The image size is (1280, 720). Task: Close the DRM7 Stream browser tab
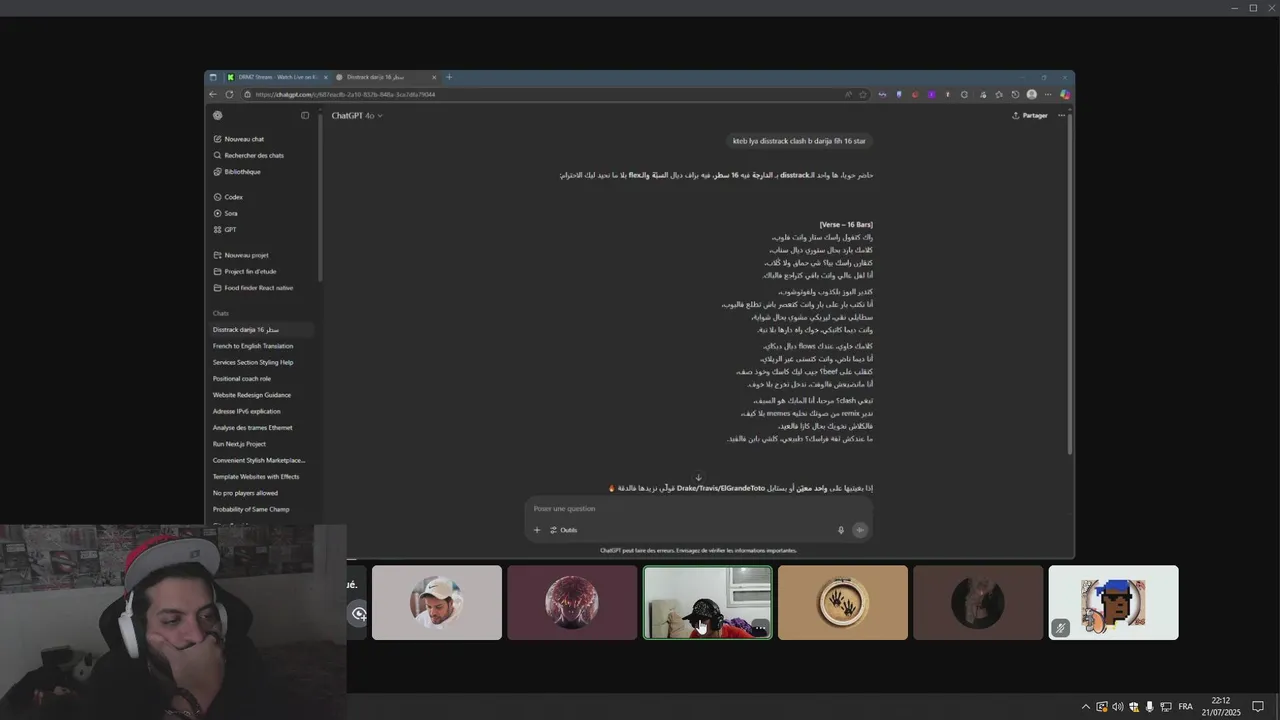pos(326,77)
